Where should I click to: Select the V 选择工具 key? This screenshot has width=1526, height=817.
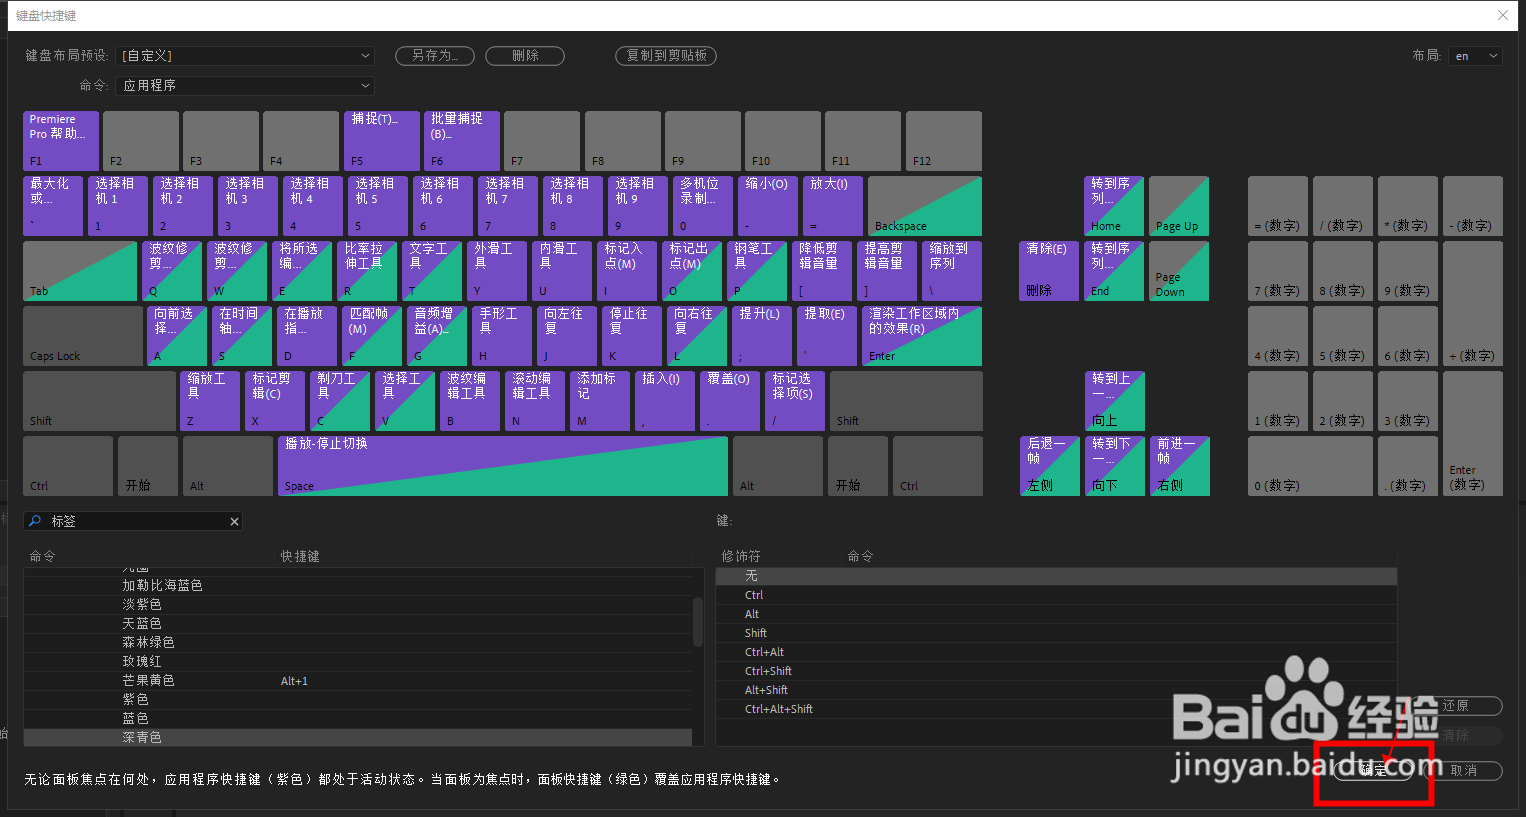pos(405,401)
